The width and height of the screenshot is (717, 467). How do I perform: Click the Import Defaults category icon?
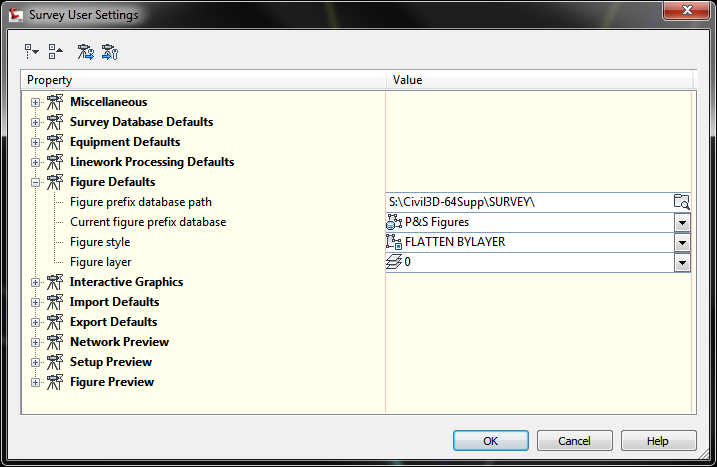tap(55, 302)
